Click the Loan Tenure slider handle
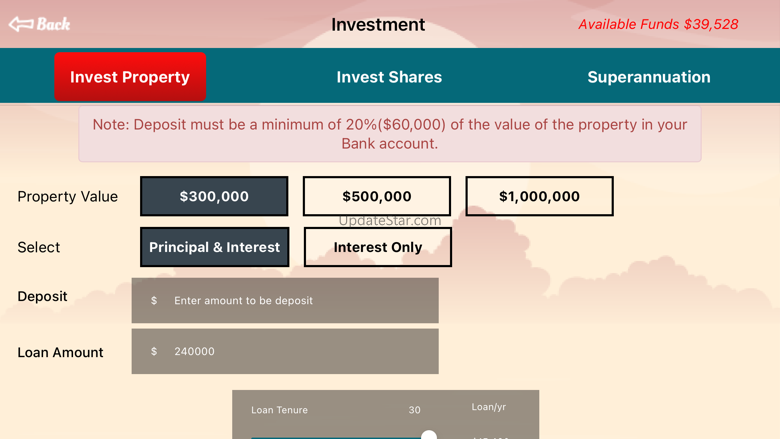Image resolution: width=780 pixels, height=439 pixels. pos(429,435)
